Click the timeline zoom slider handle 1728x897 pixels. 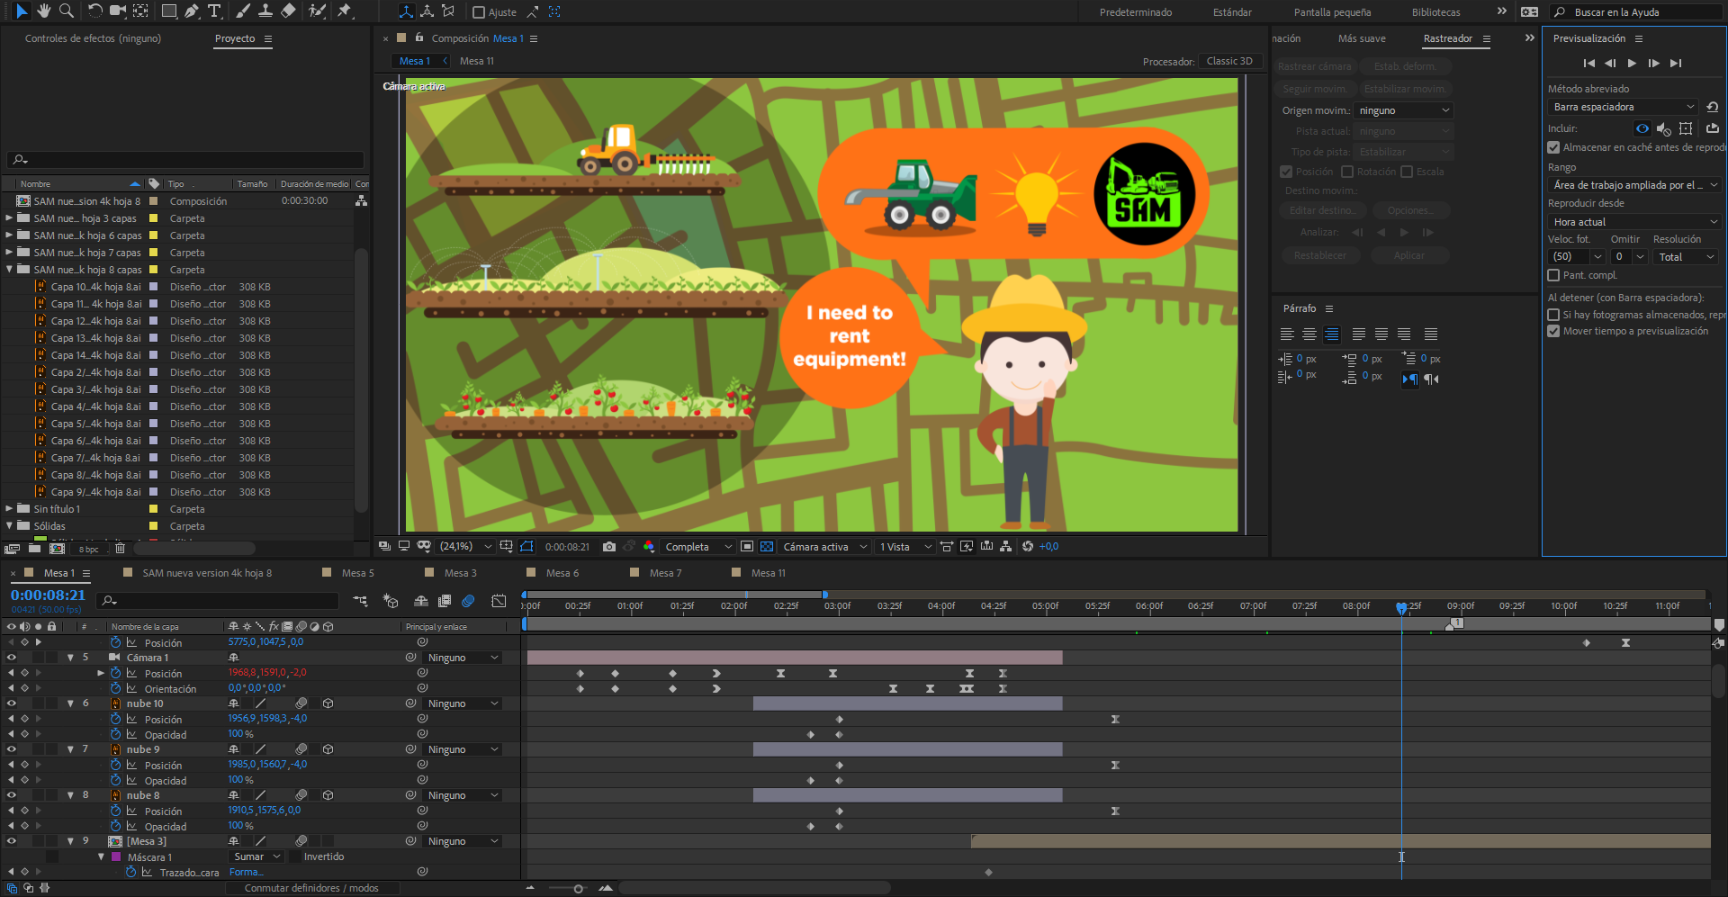coord(578,889)
